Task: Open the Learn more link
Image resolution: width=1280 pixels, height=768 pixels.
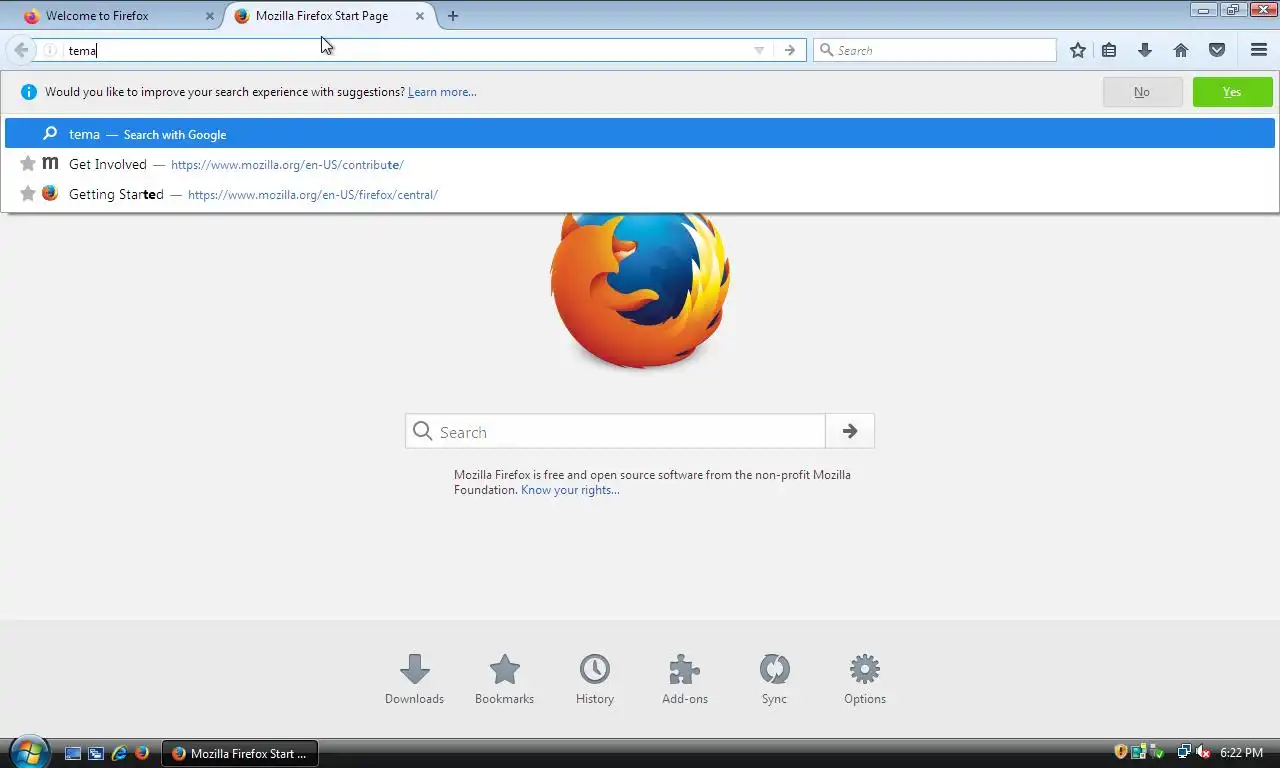Action: click(x=442, y=92)
